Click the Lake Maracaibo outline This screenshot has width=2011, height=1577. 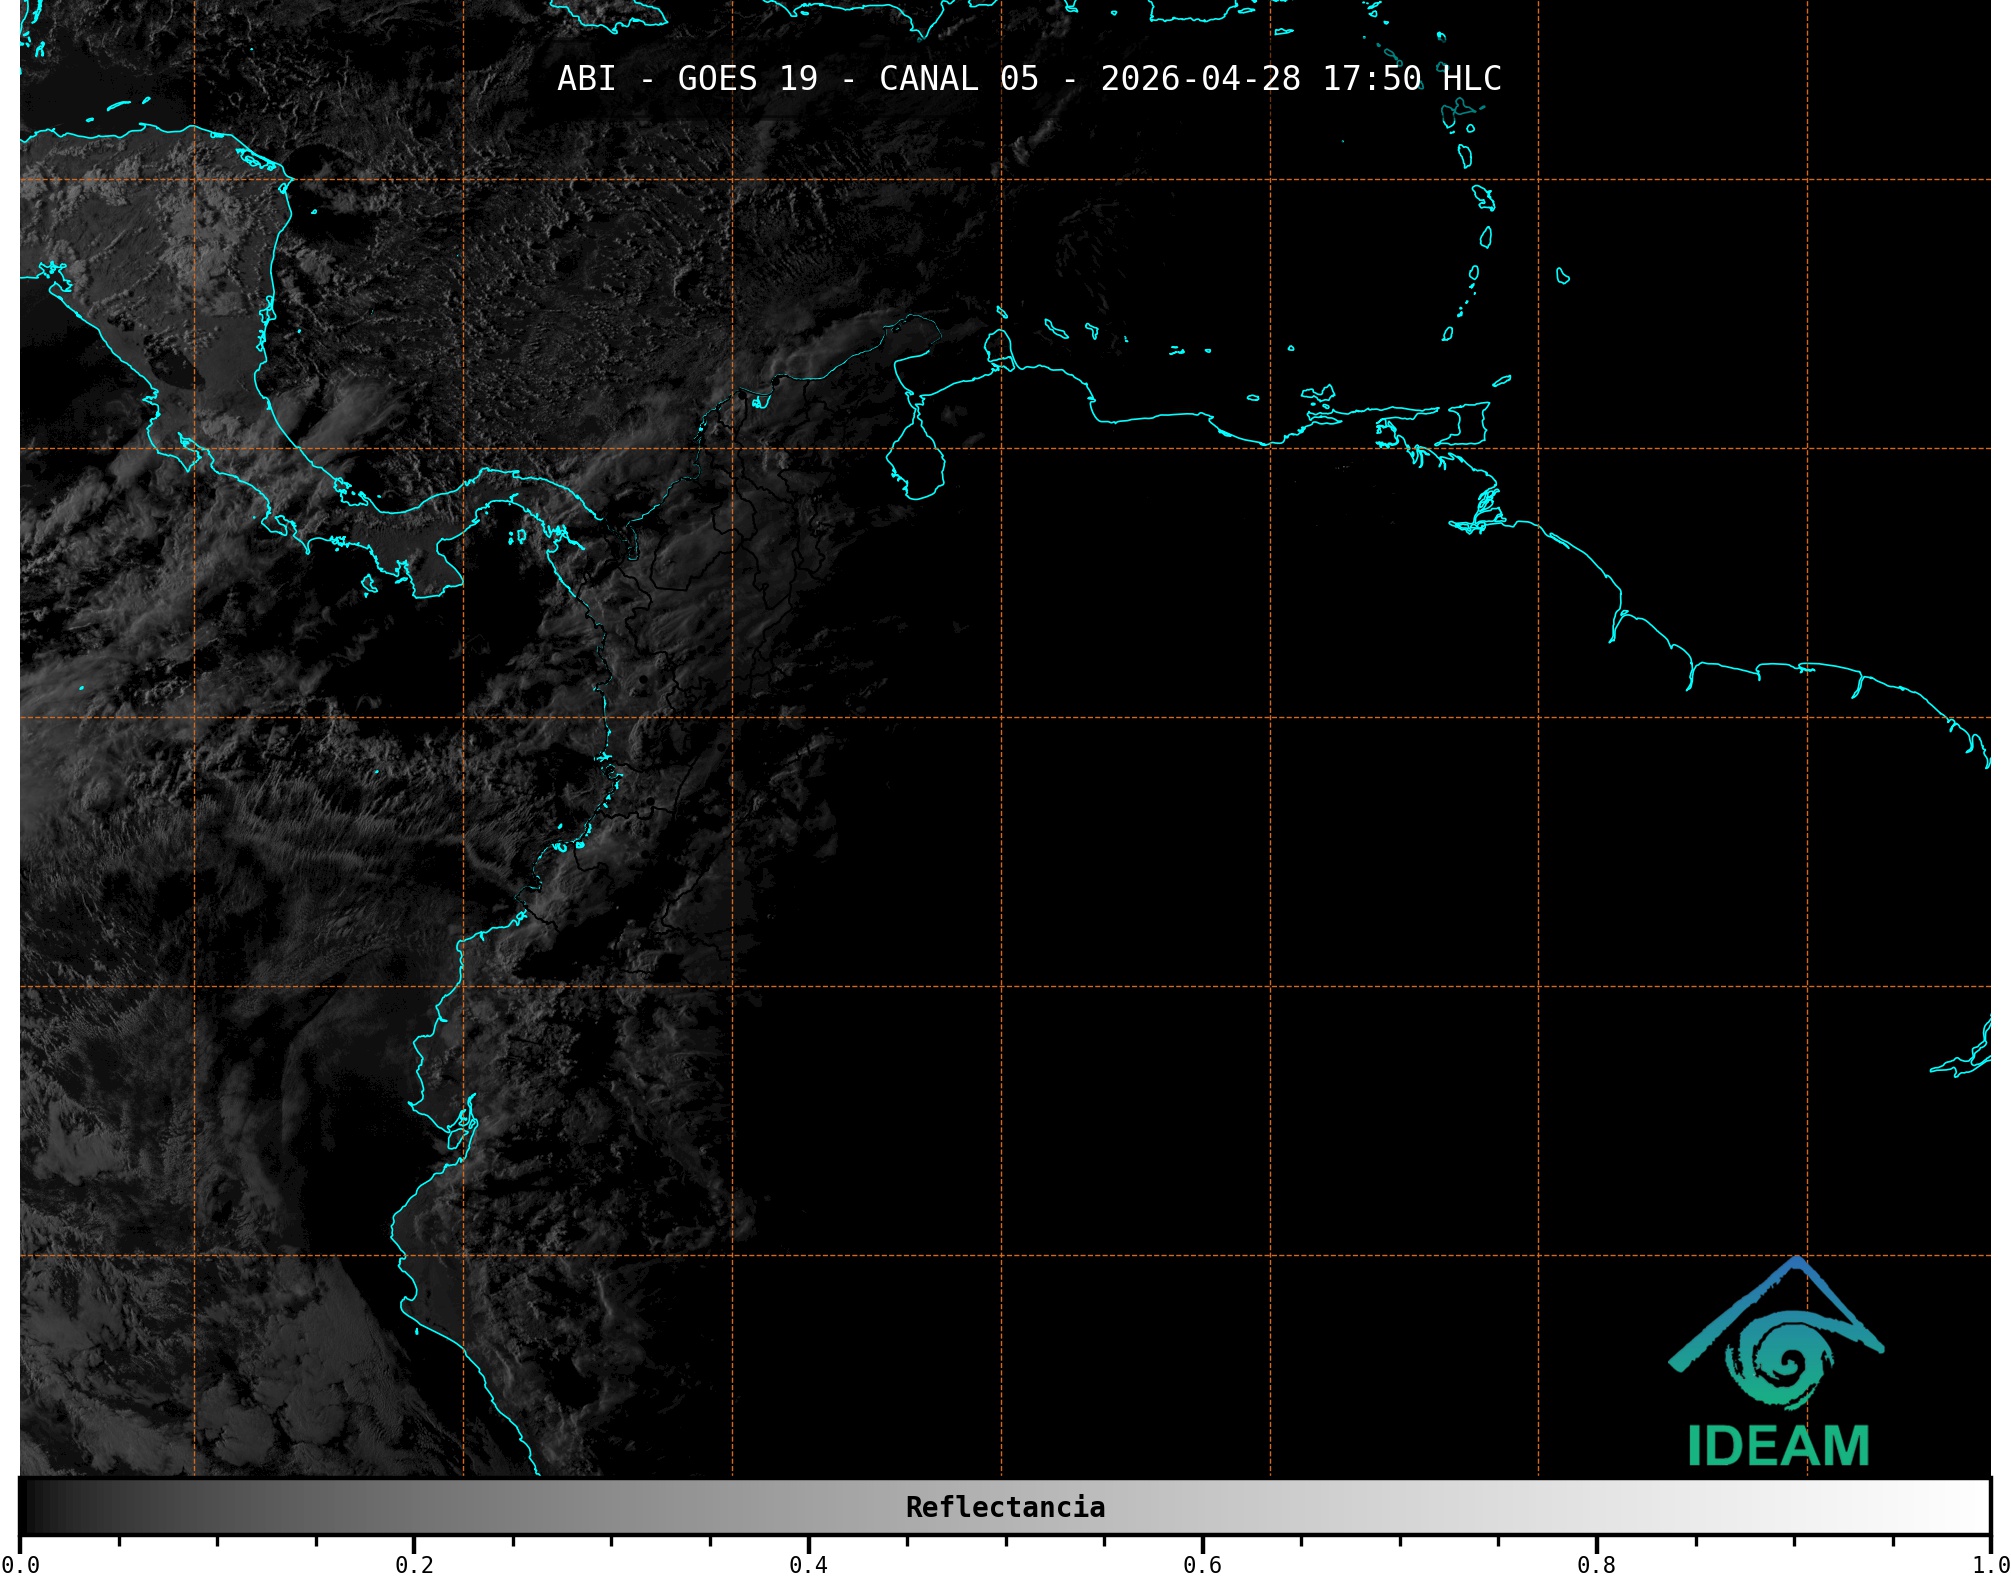(x=915, y=461)
